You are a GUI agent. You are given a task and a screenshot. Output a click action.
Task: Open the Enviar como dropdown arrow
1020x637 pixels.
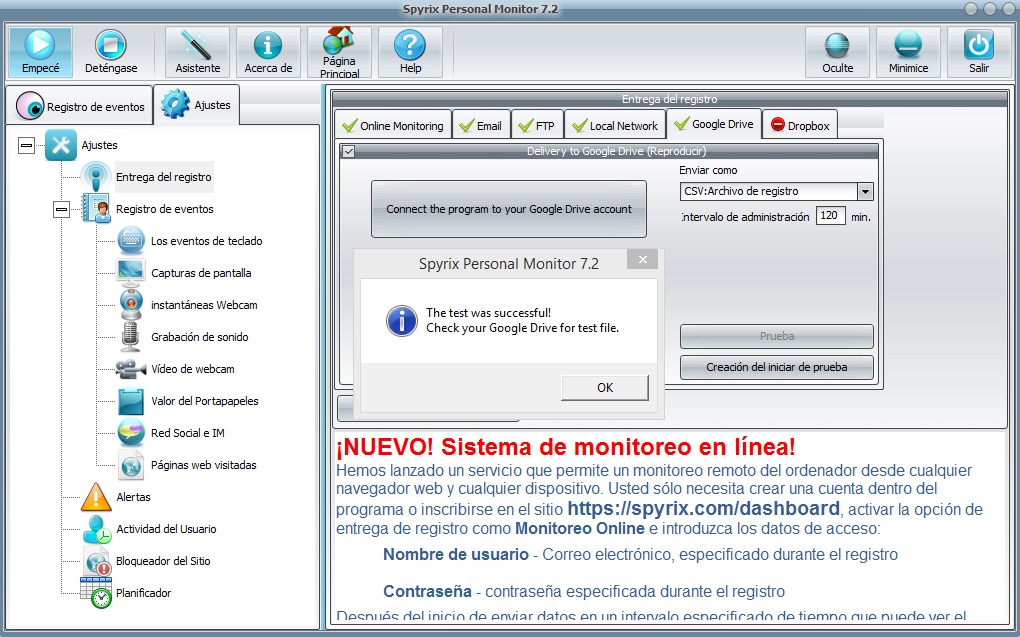[x=865, y=191]
